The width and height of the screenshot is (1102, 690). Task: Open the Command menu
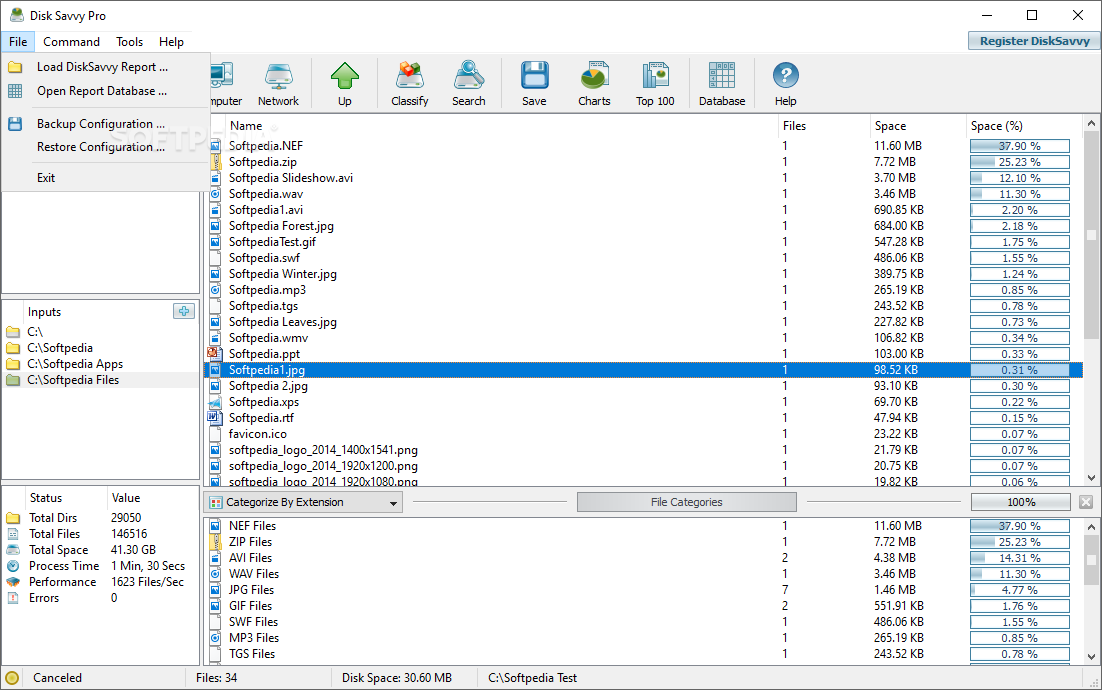pyautogui.click(x=72, y=41)
